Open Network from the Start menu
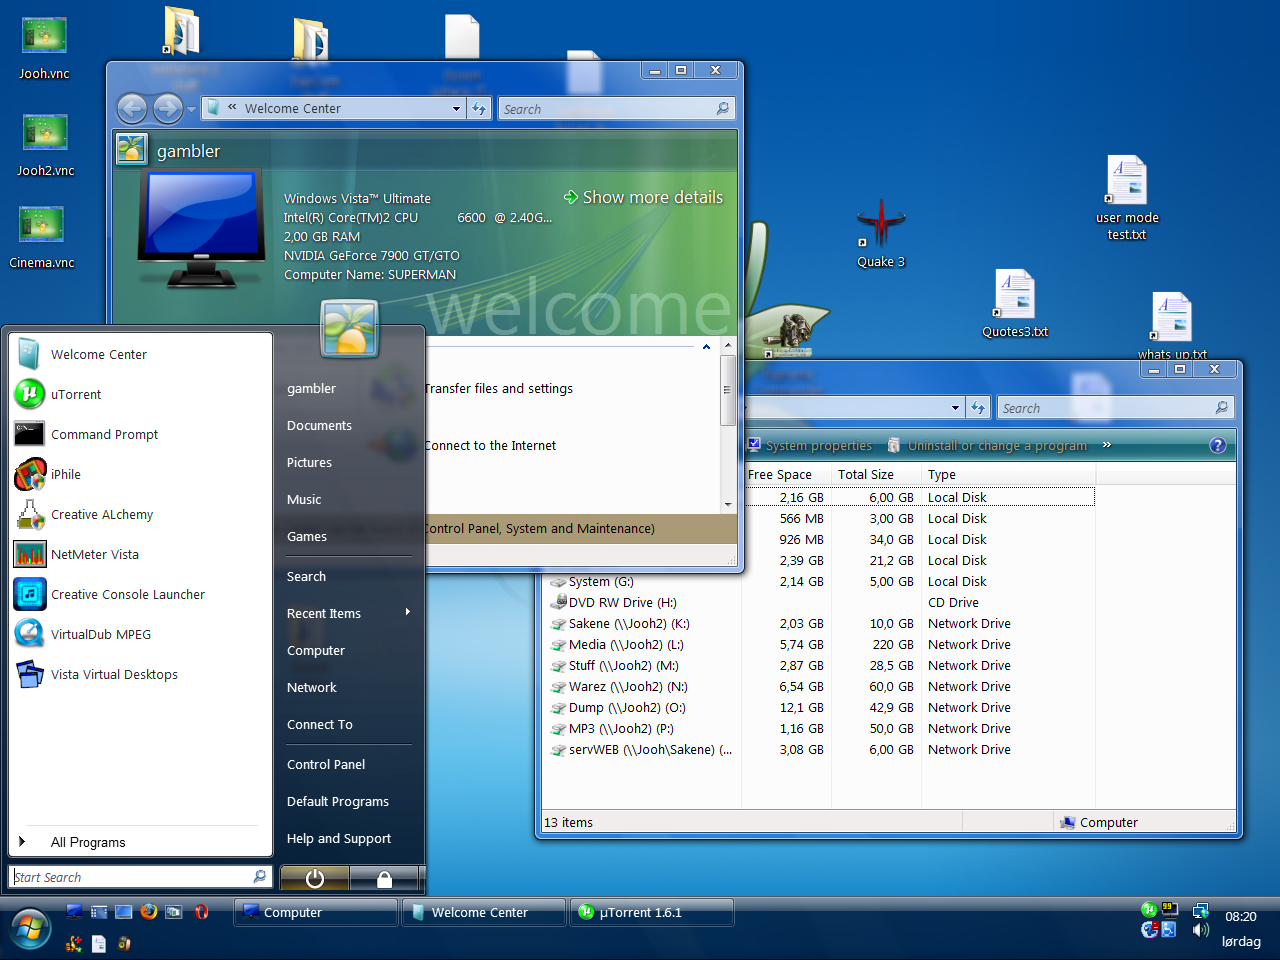This screenshot has width=1280, height=960. coord(311,687)
